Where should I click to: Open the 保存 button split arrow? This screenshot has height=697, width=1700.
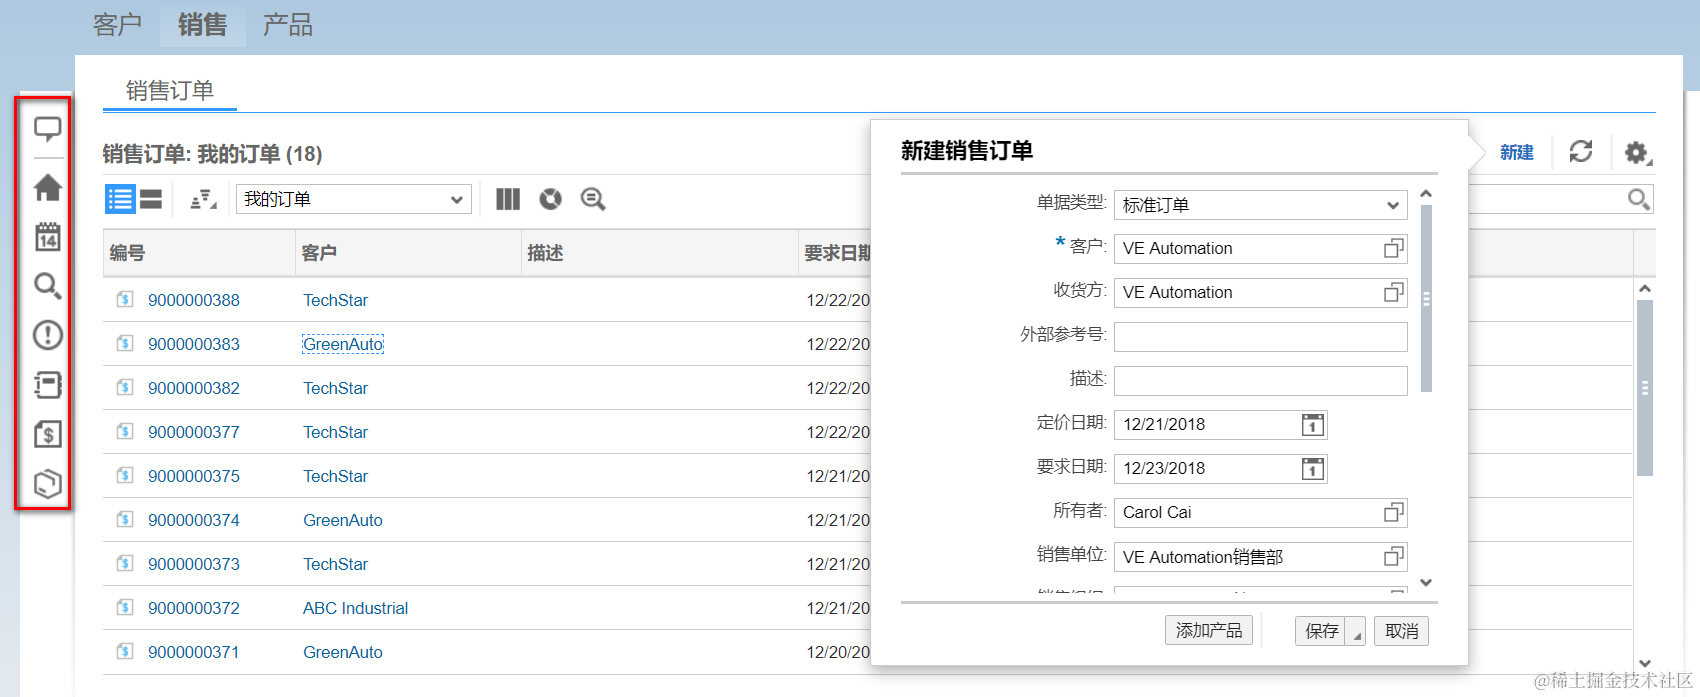[x=1357, y=632]
